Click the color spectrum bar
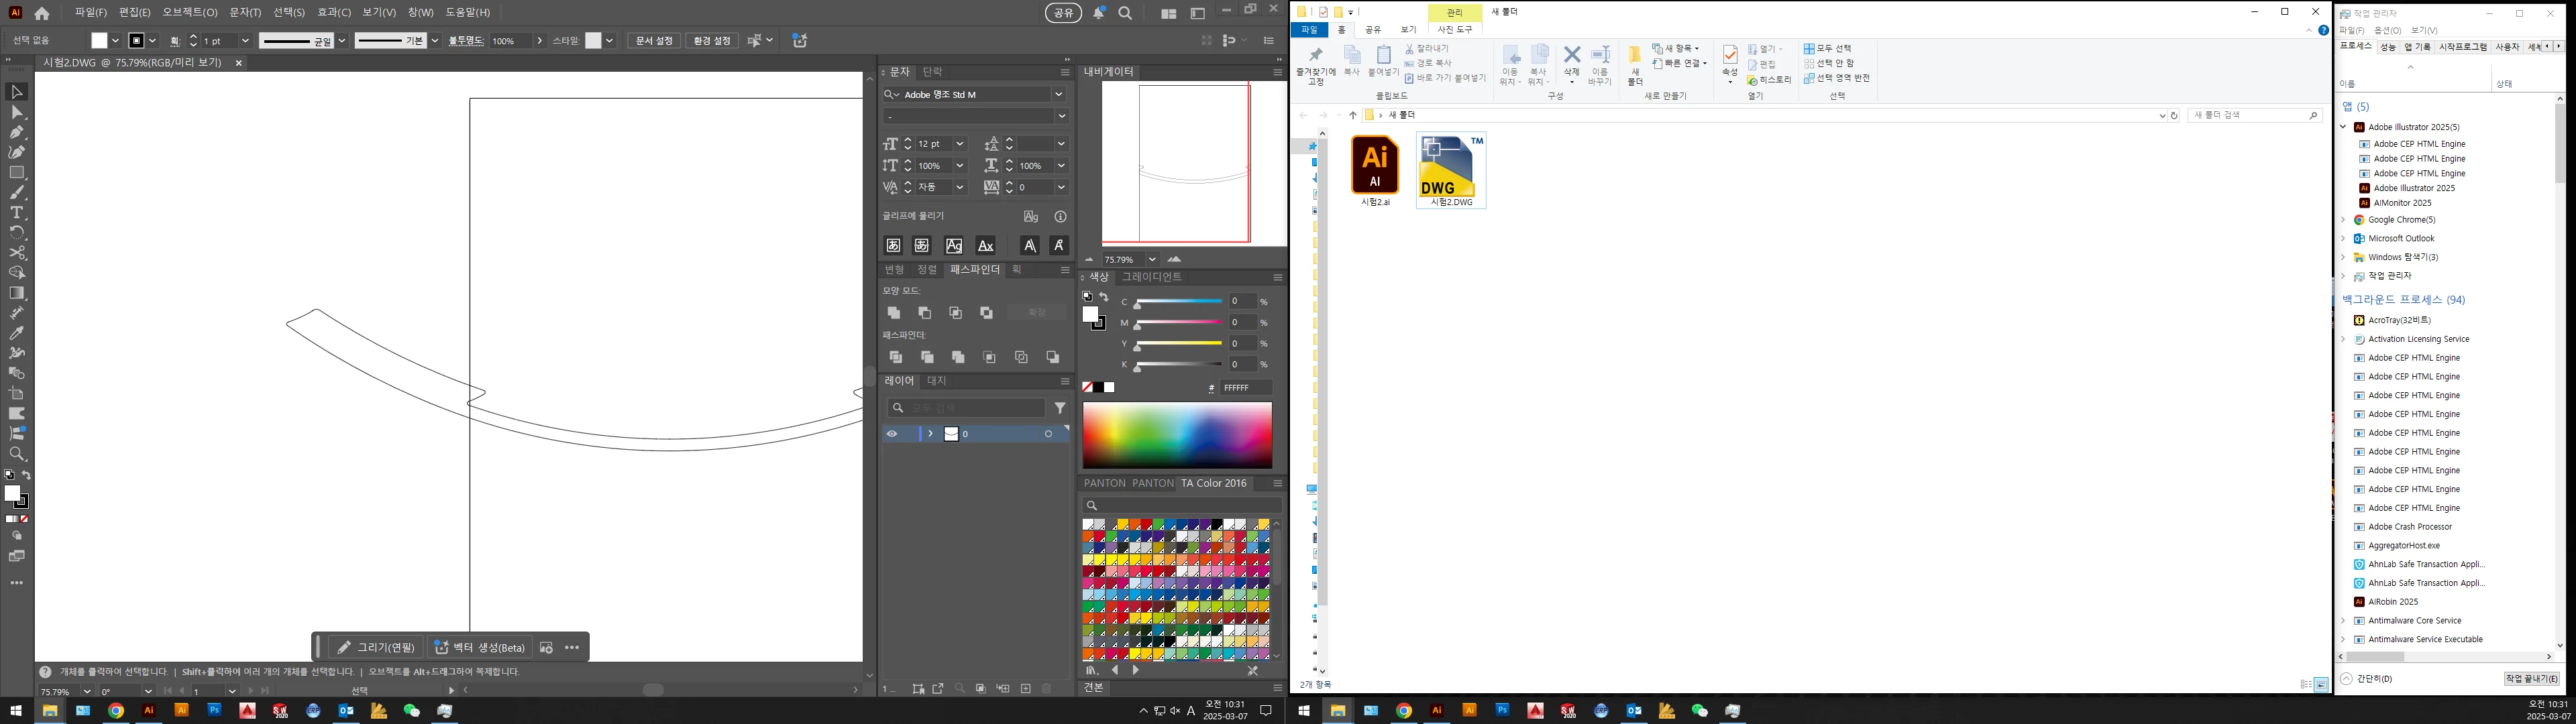2576x724 pixels. [1177, 435]
